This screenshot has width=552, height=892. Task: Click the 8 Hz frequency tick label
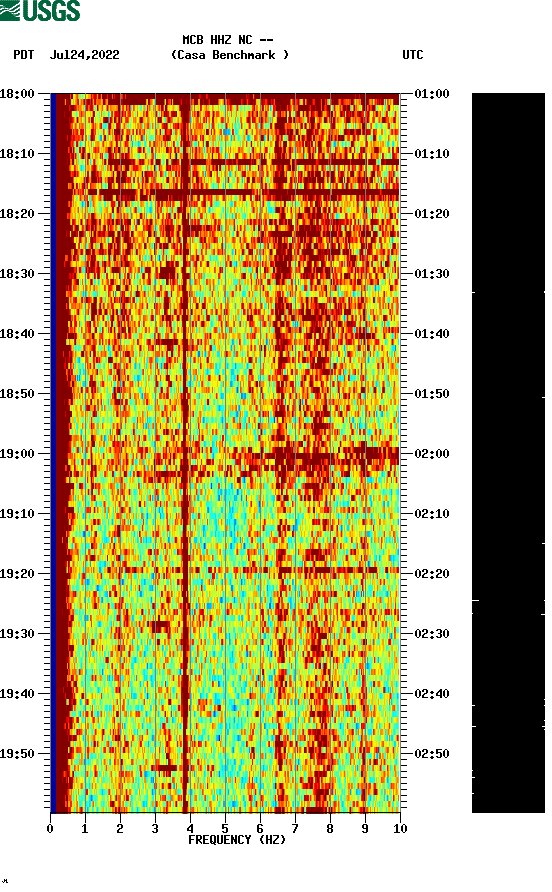tap(330, 829)
